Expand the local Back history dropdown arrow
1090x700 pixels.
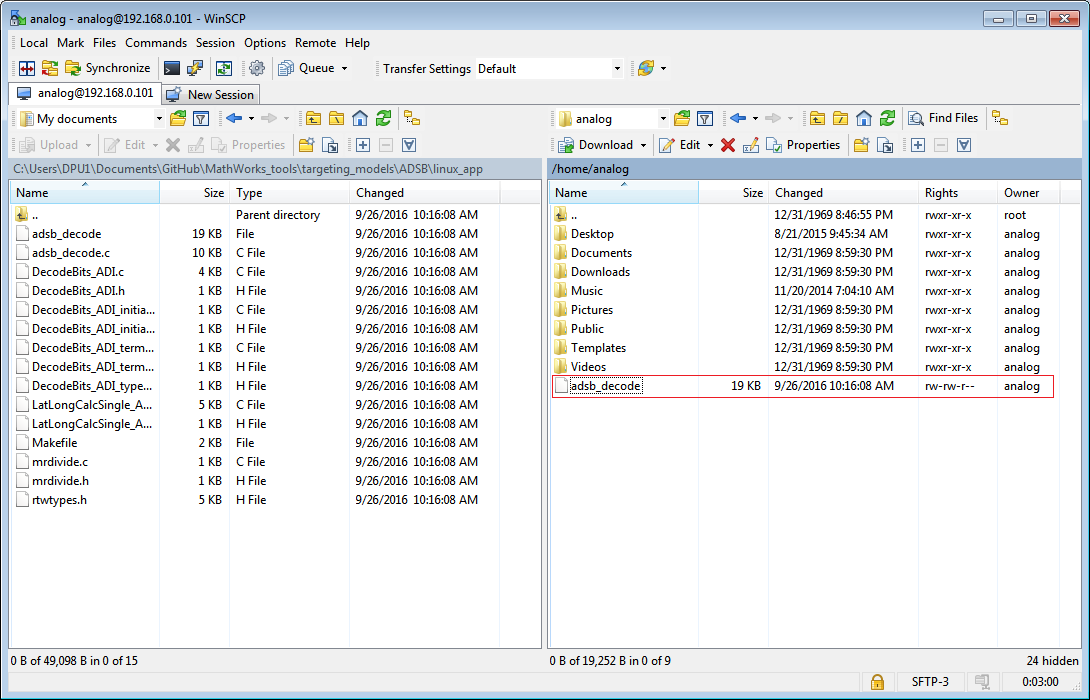point(251,119)
